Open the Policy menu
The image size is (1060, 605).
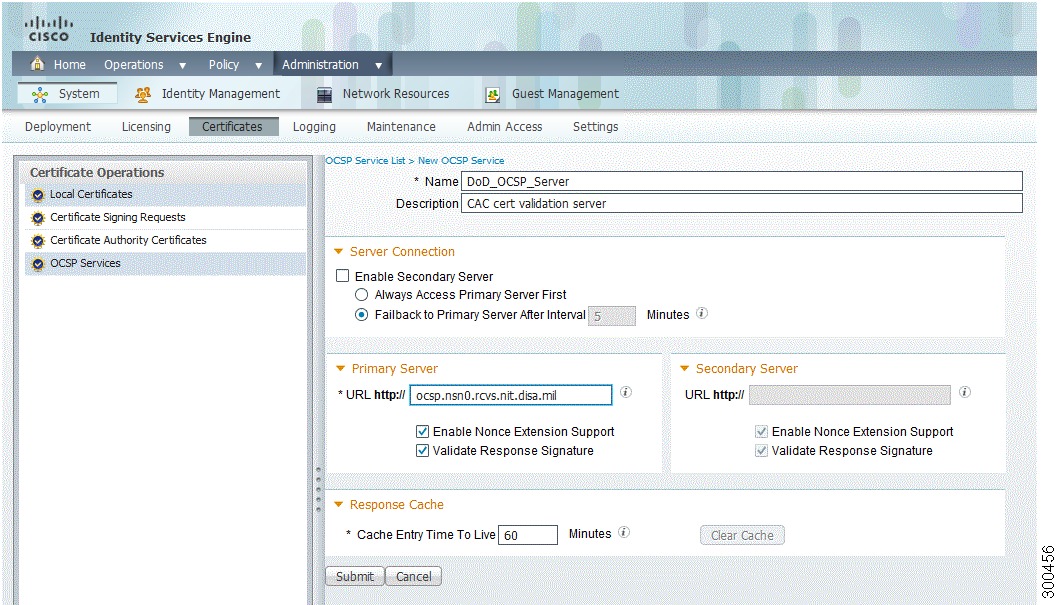[224, 65]
